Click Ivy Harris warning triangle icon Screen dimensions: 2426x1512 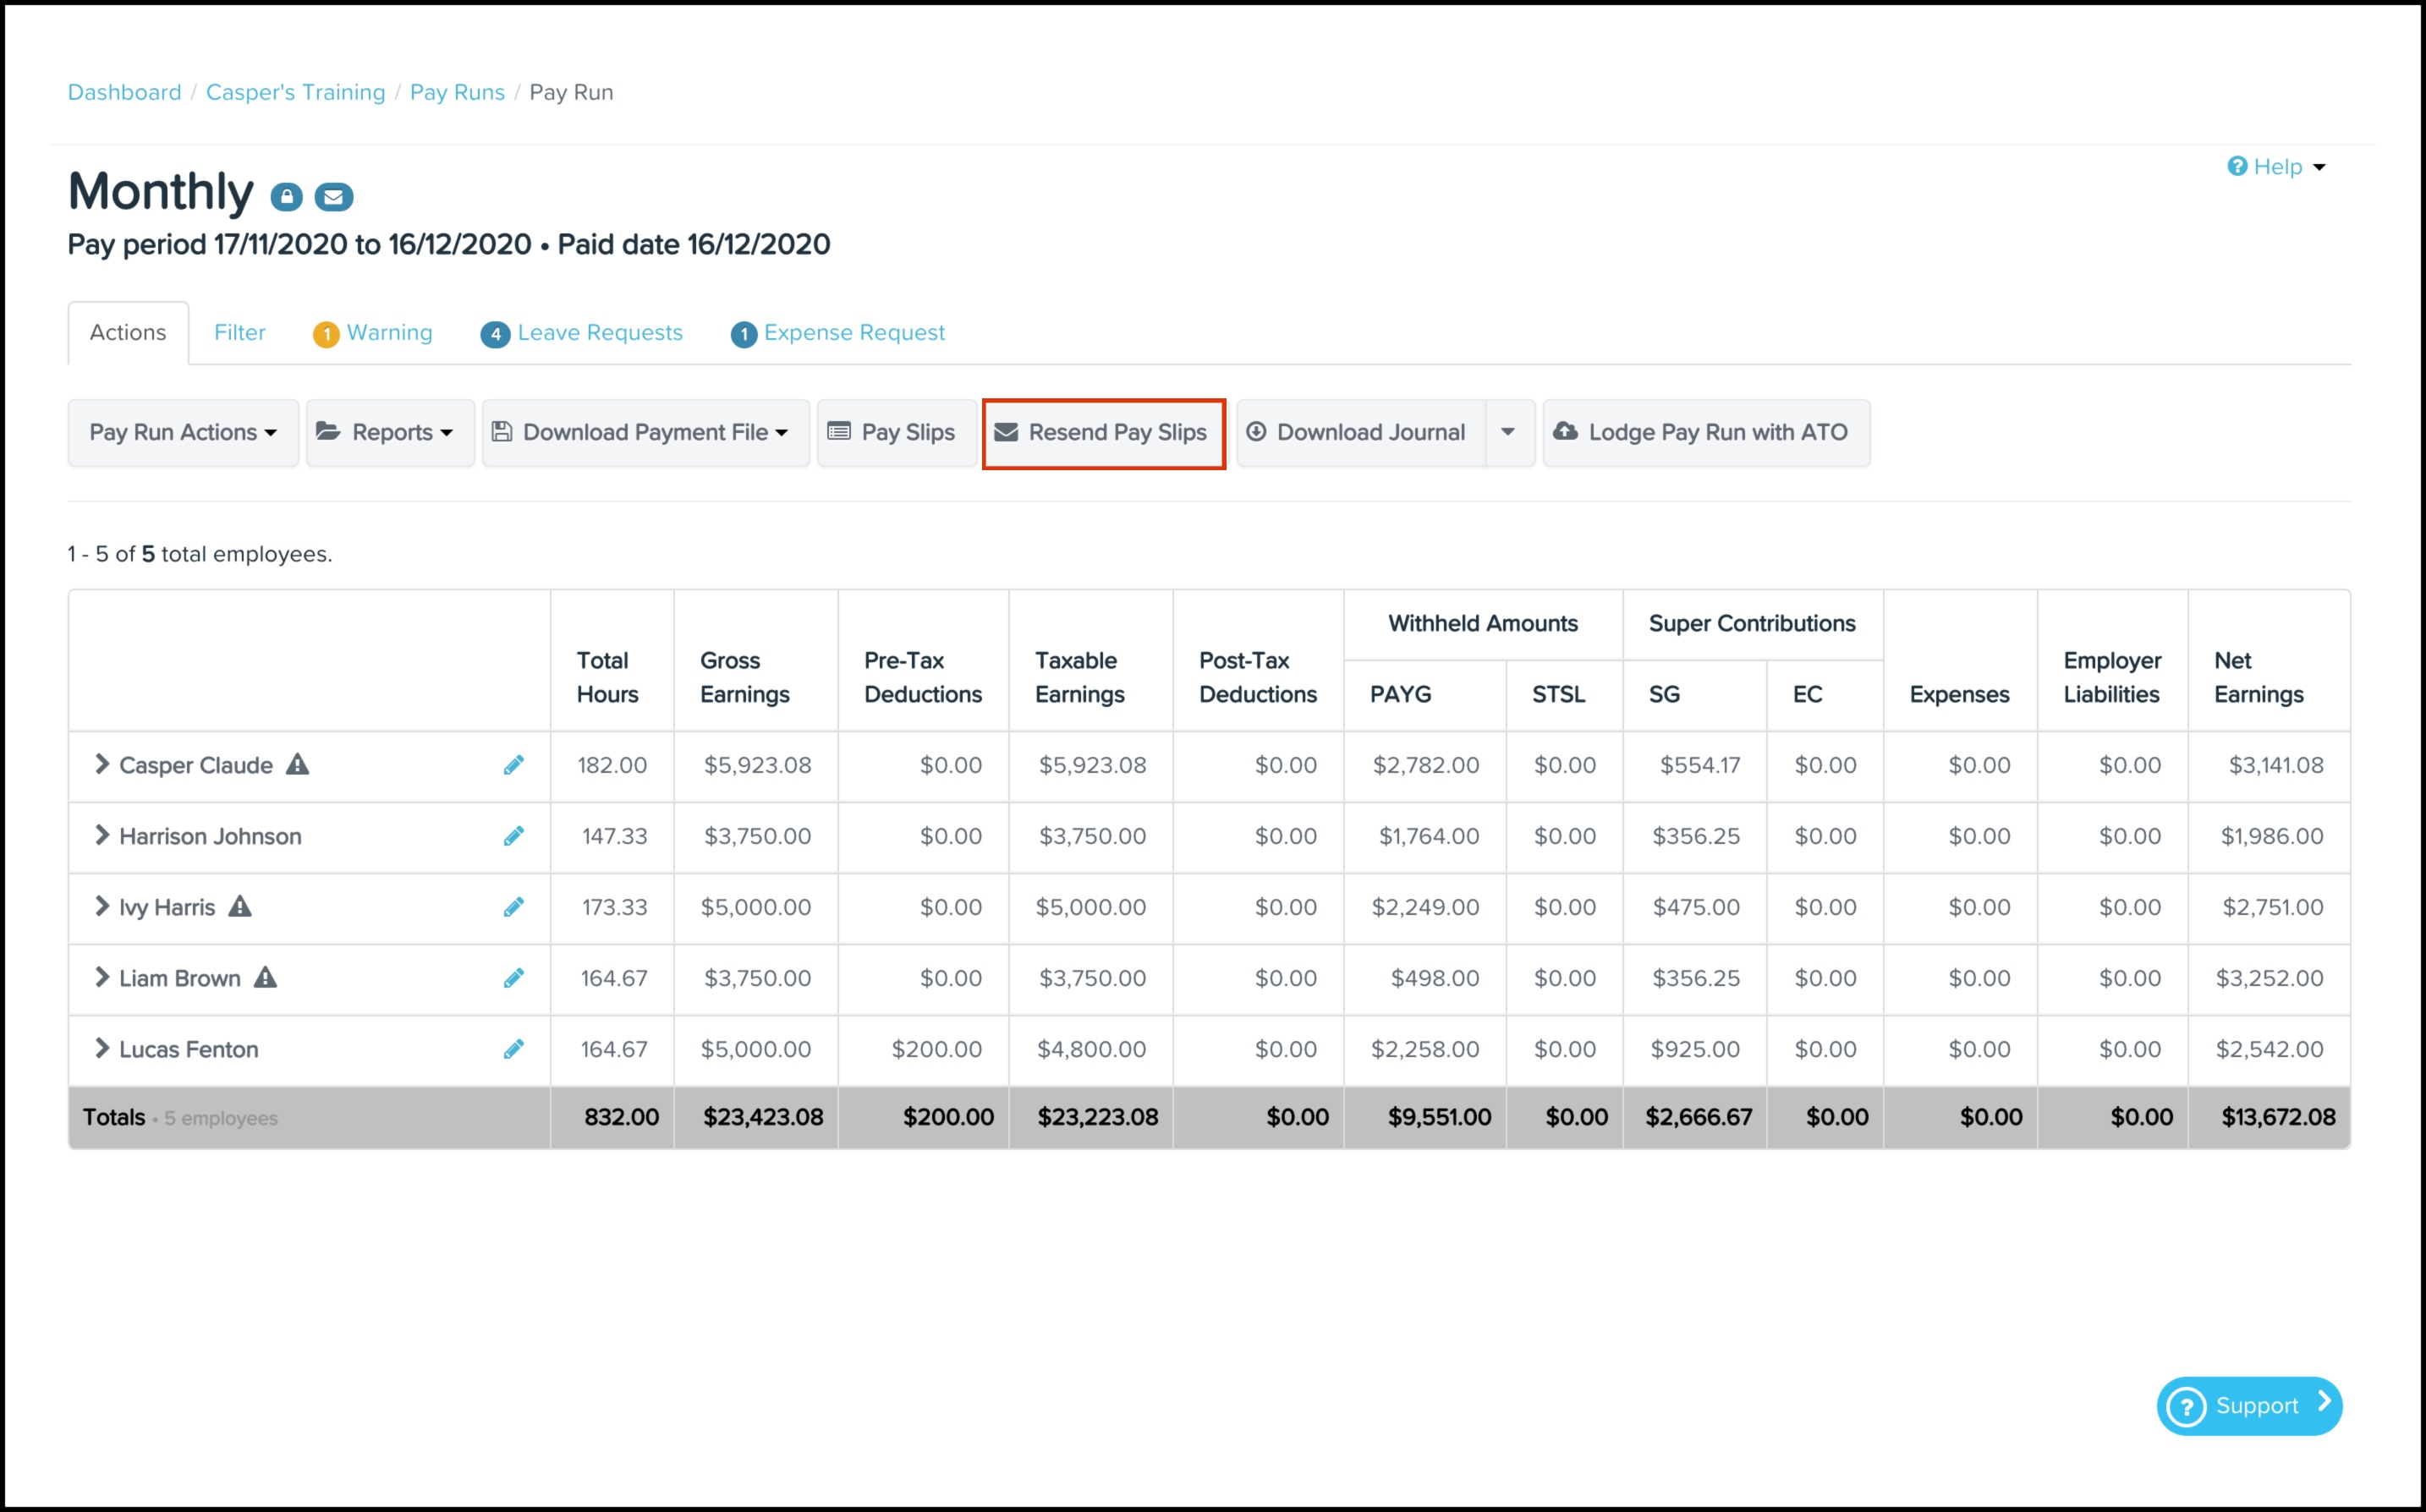coord(240,906)
